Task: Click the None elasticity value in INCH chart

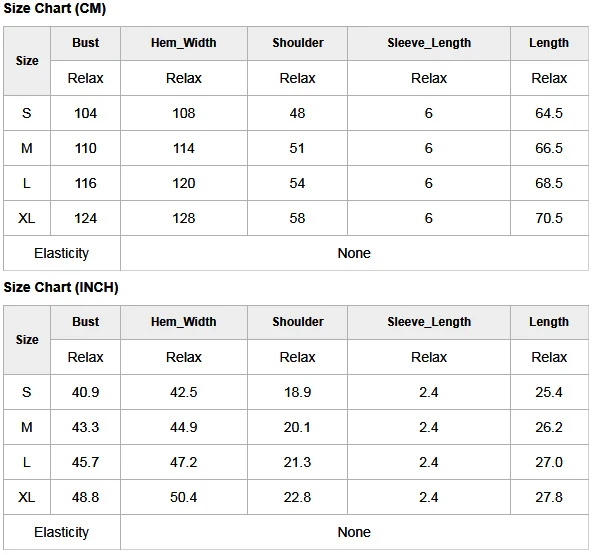Action: point(354,532)
